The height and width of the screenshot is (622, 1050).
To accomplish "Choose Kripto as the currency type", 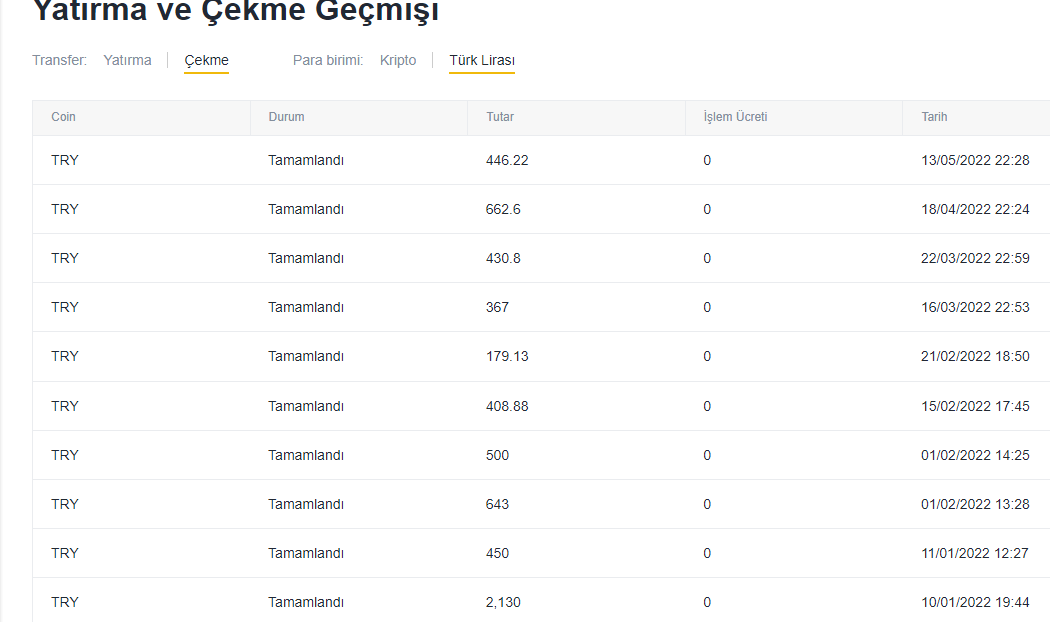I will [x=398, y=61].
